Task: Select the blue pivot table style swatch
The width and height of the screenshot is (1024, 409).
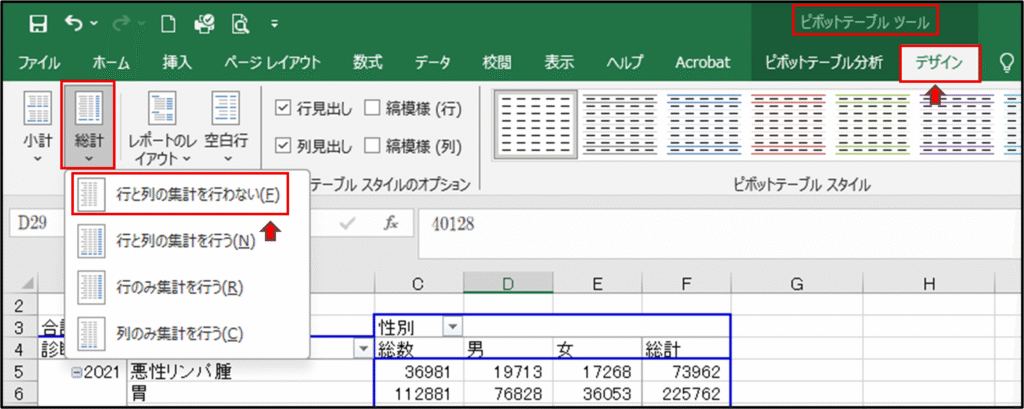Action: [x=699, y=125]
